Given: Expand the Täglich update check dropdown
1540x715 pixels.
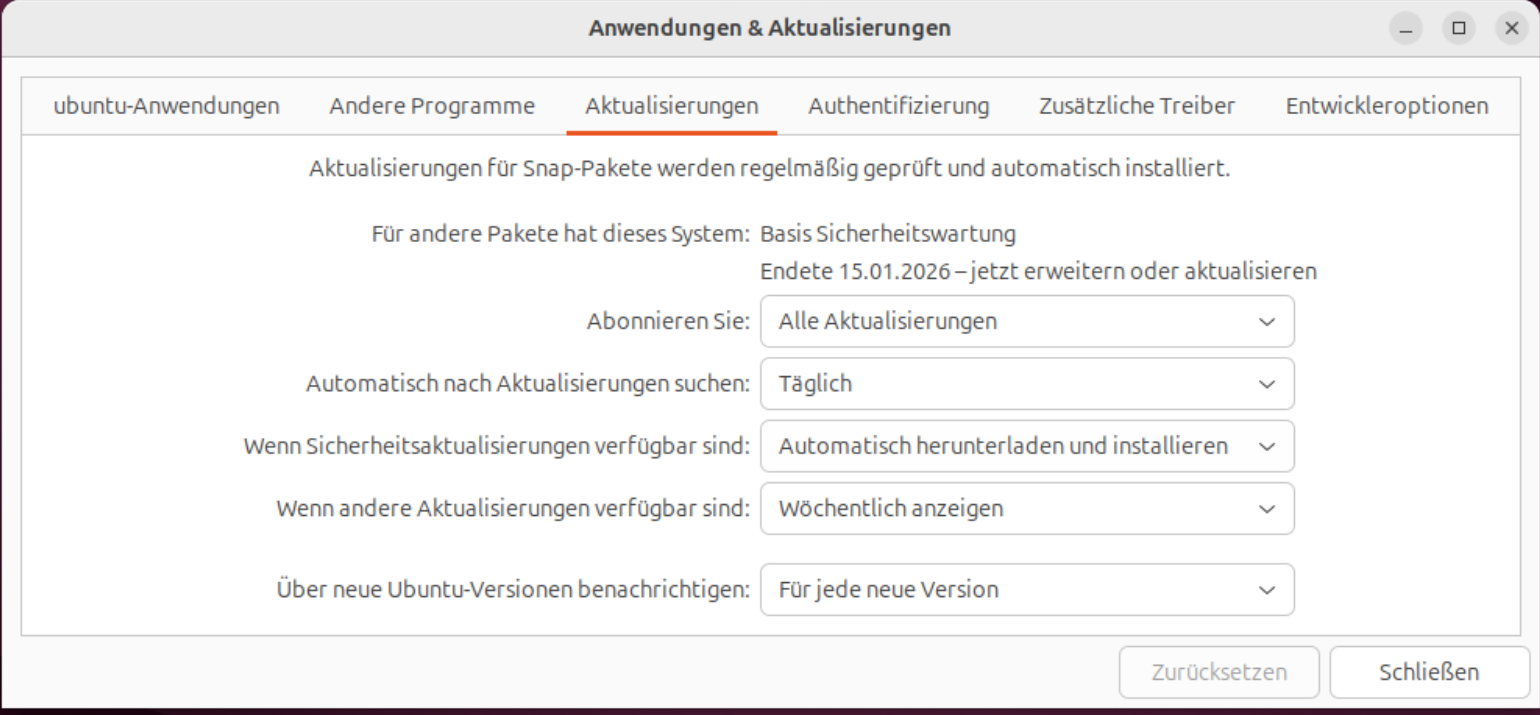Looking at the screenshot, I should pyautogui.click(x=1027, y=384).
